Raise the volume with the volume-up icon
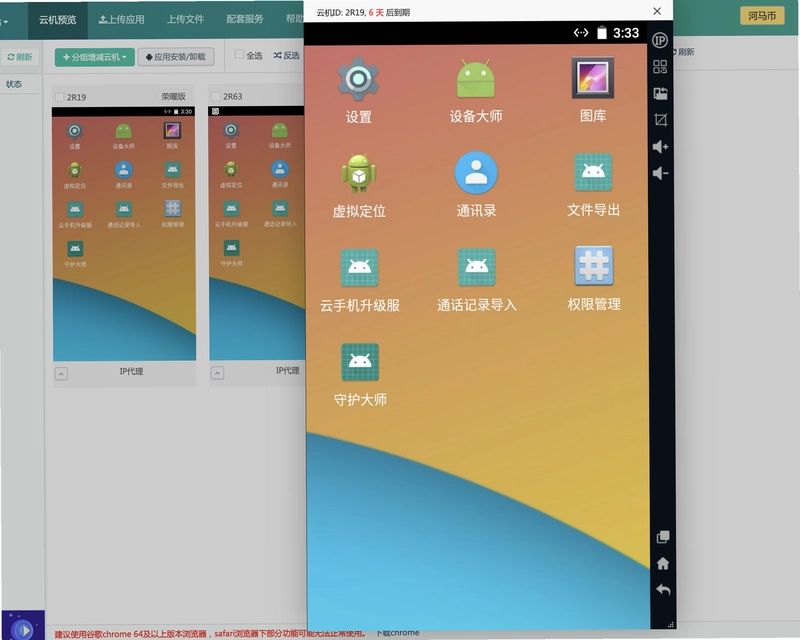This screenshot has height=640, width=800. coord(660,147)
